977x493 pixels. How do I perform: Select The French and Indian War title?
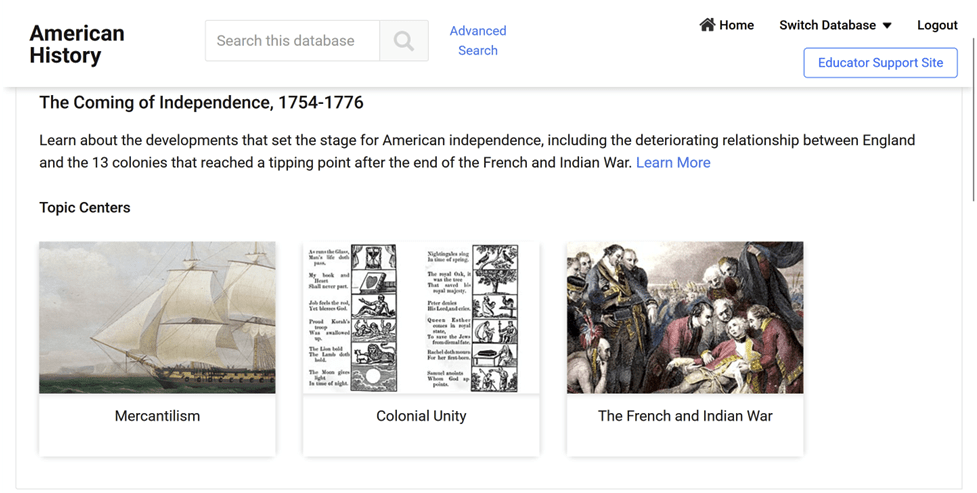[x=685, y=416]
